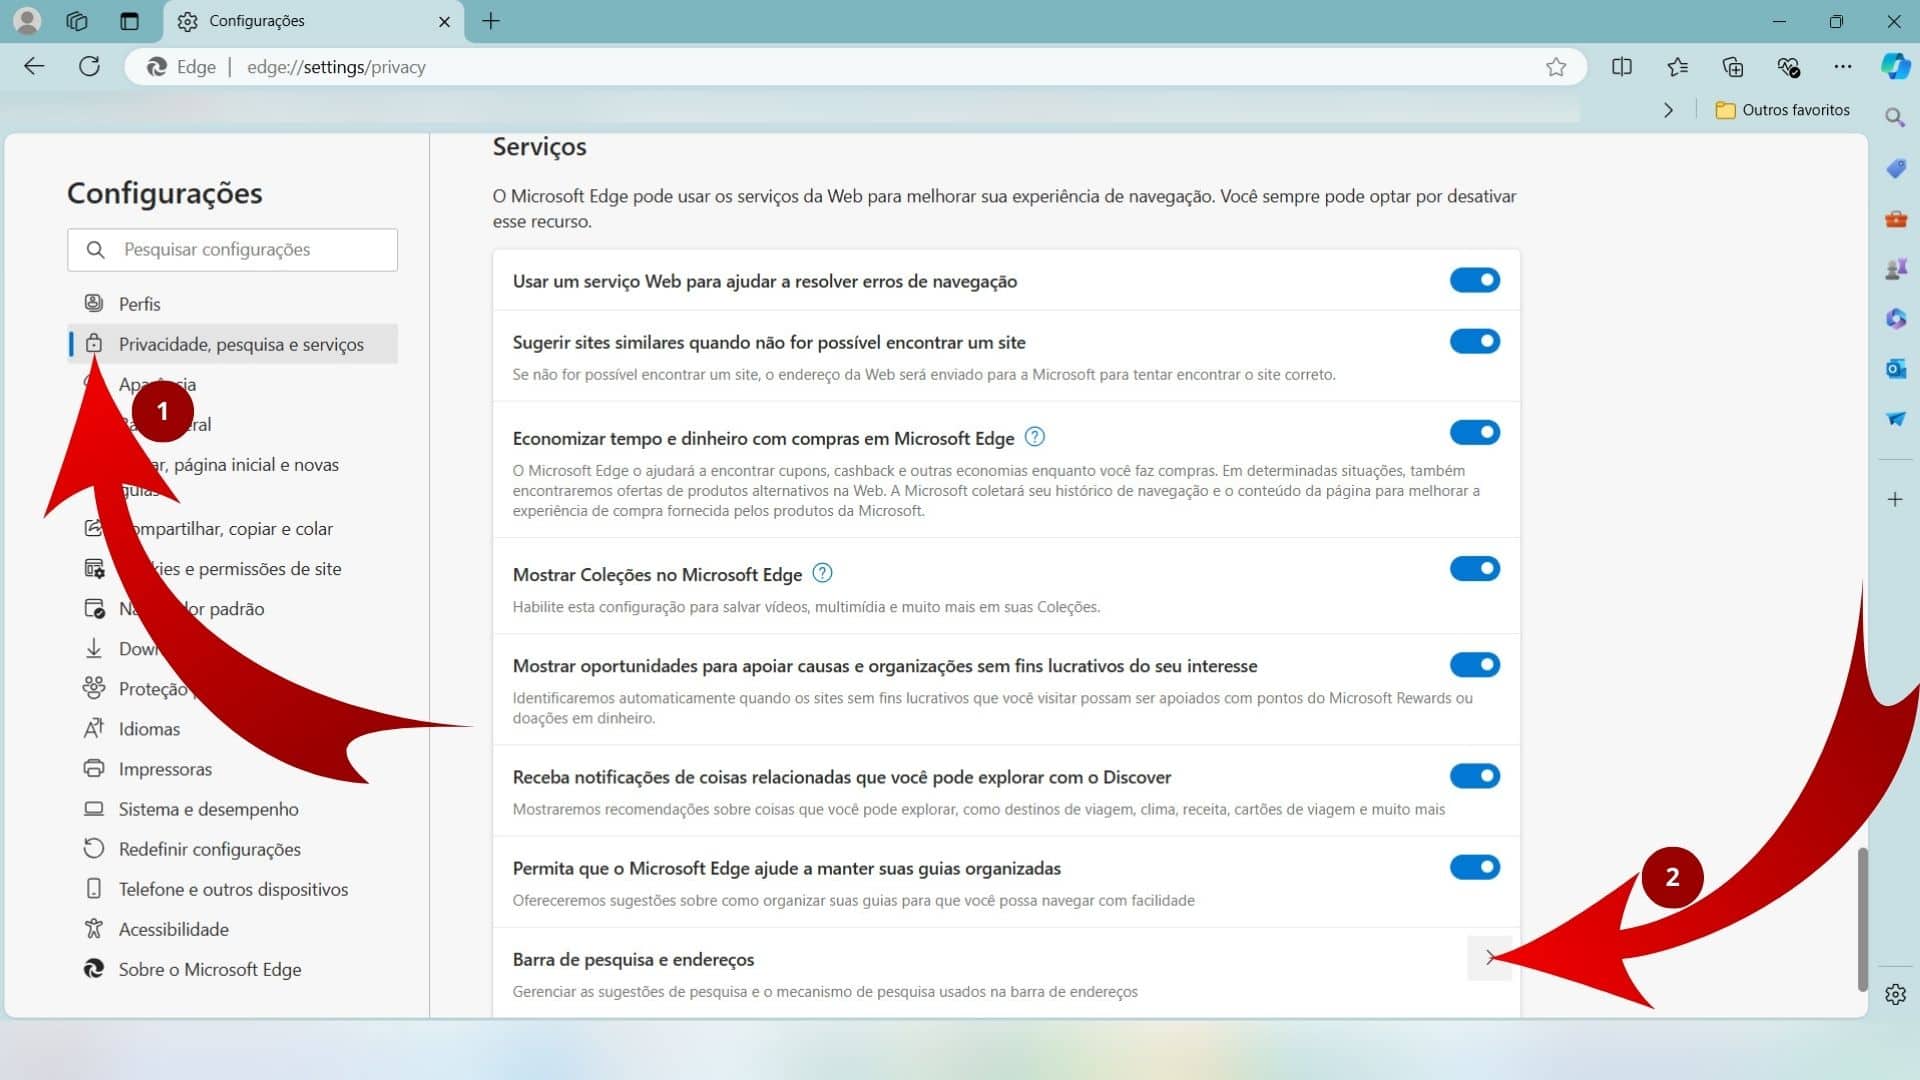Open the sidebar Outlook icon
Screen dimensions: 1920x1080
click(1895, 368)
